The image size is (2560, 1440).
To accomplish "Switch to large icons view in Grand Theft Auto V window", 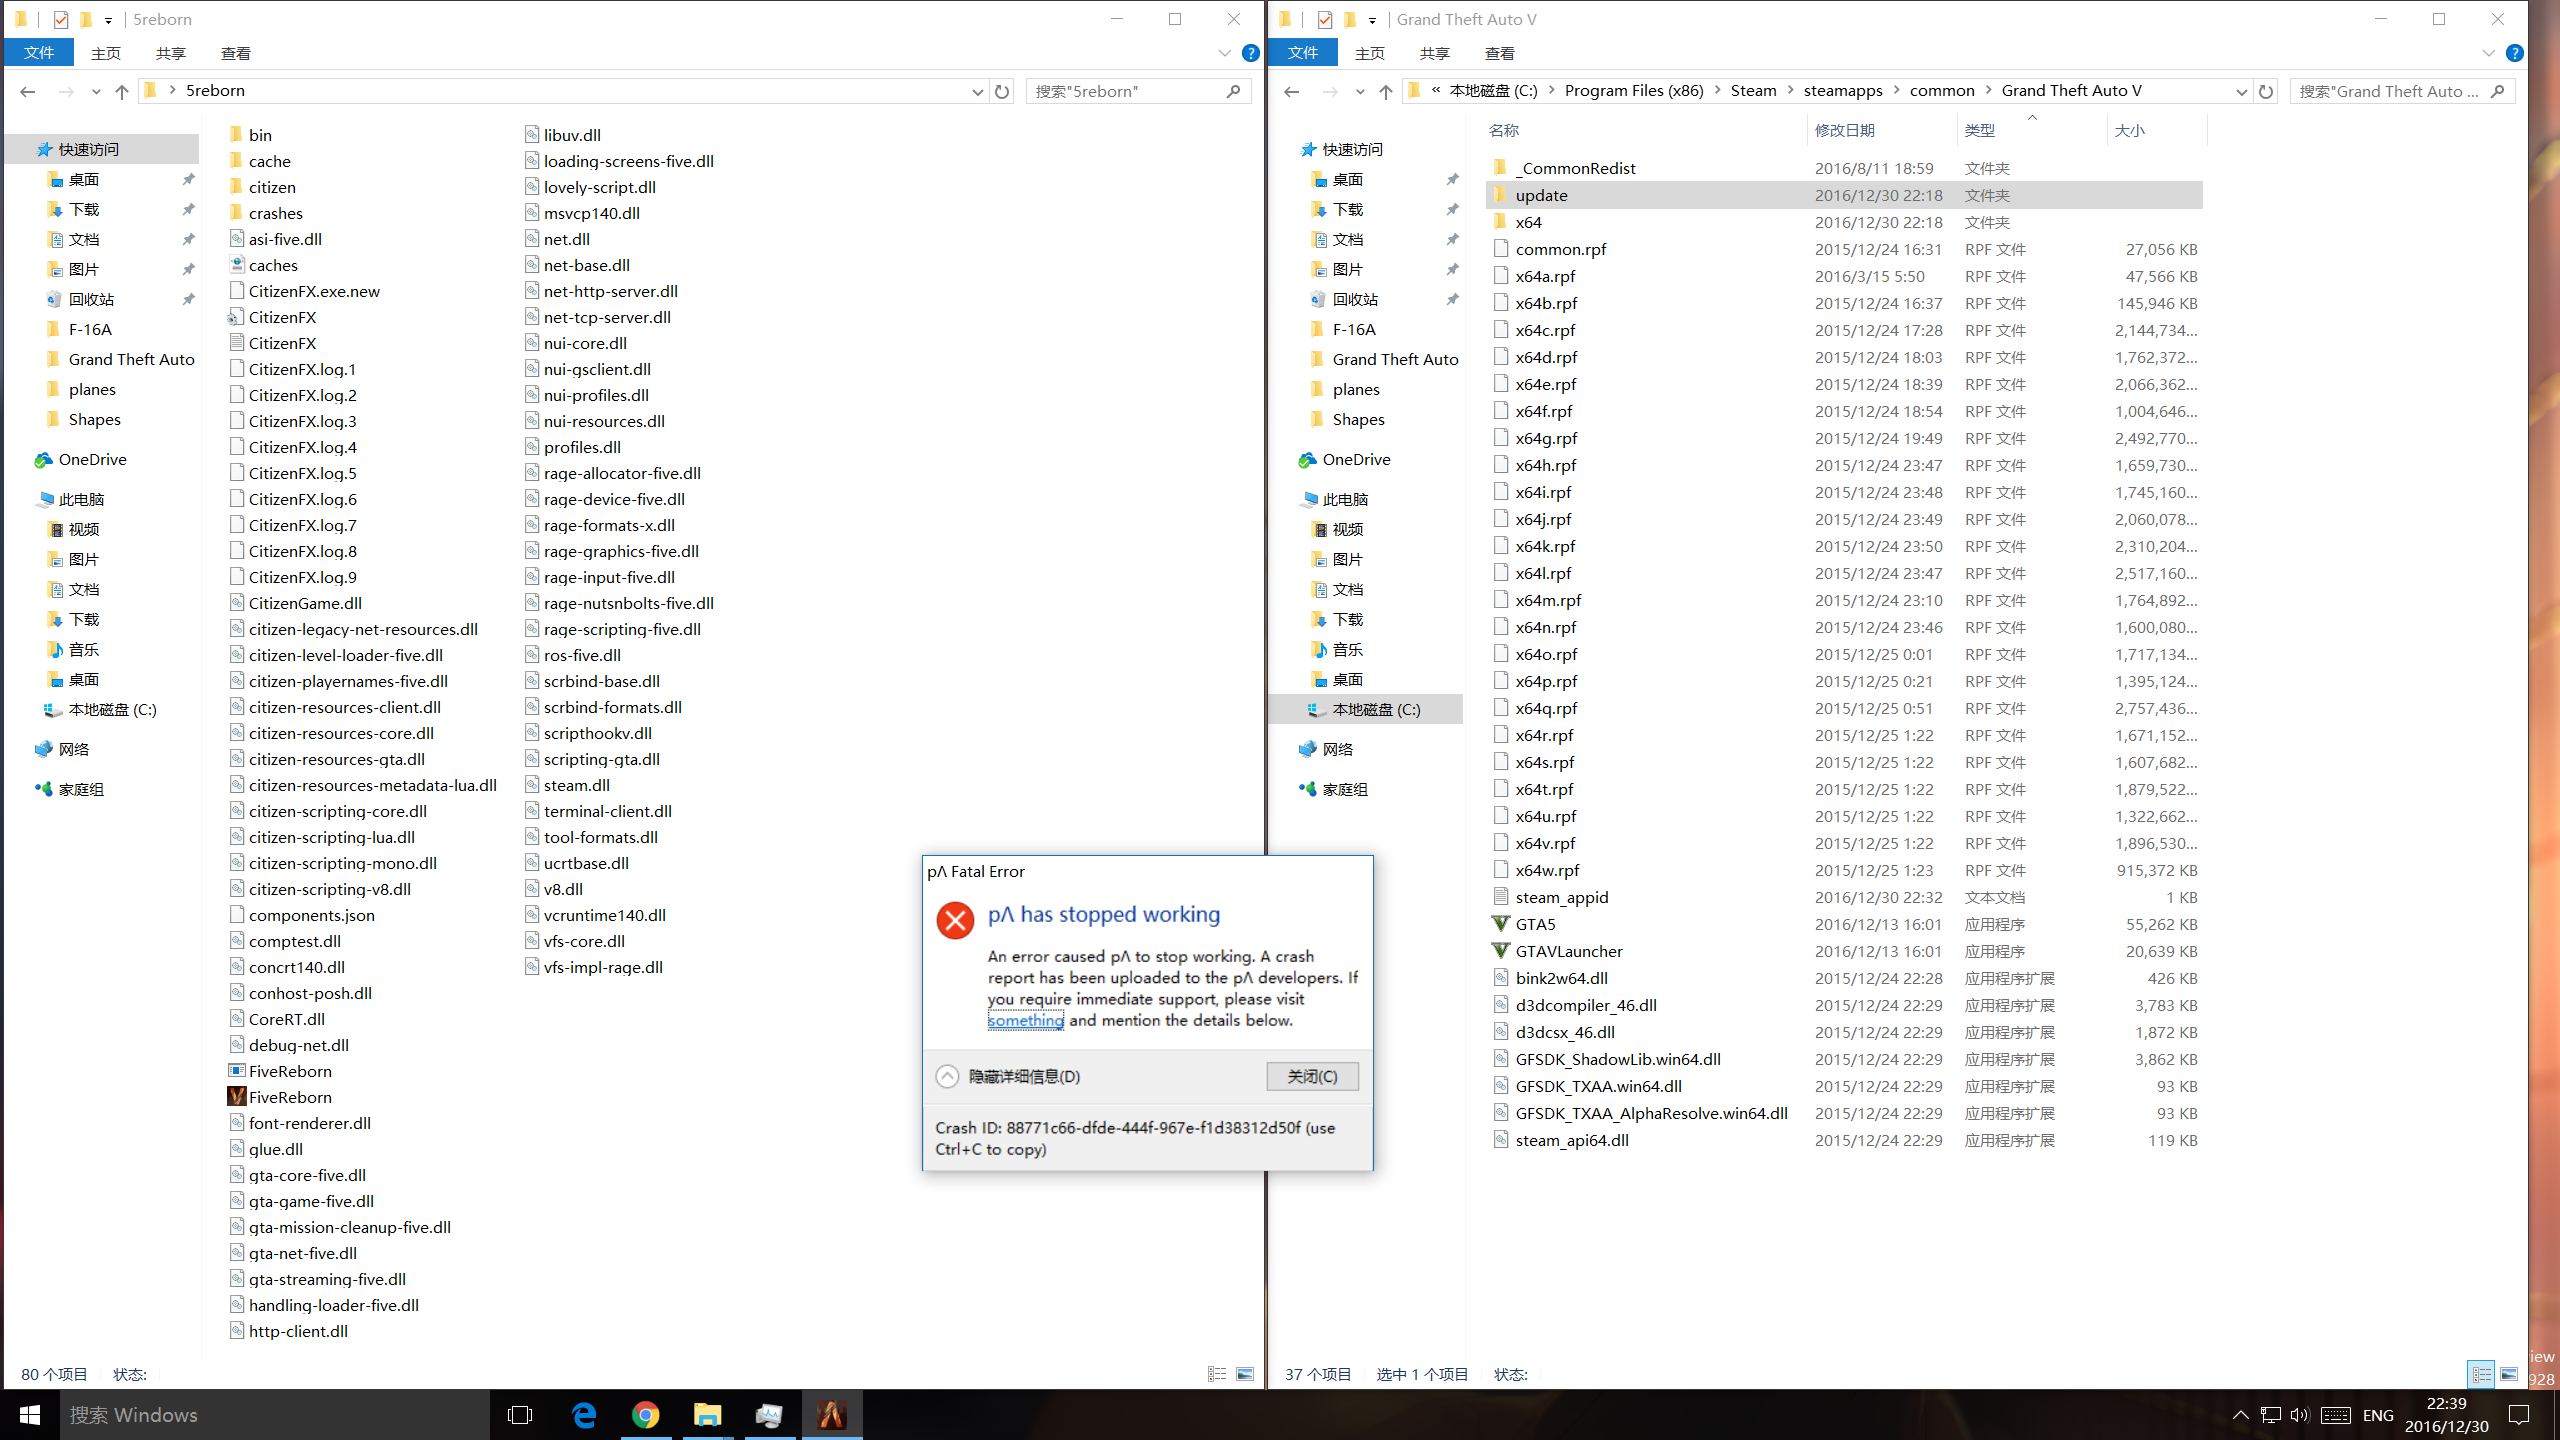I will [2509, 1374].
